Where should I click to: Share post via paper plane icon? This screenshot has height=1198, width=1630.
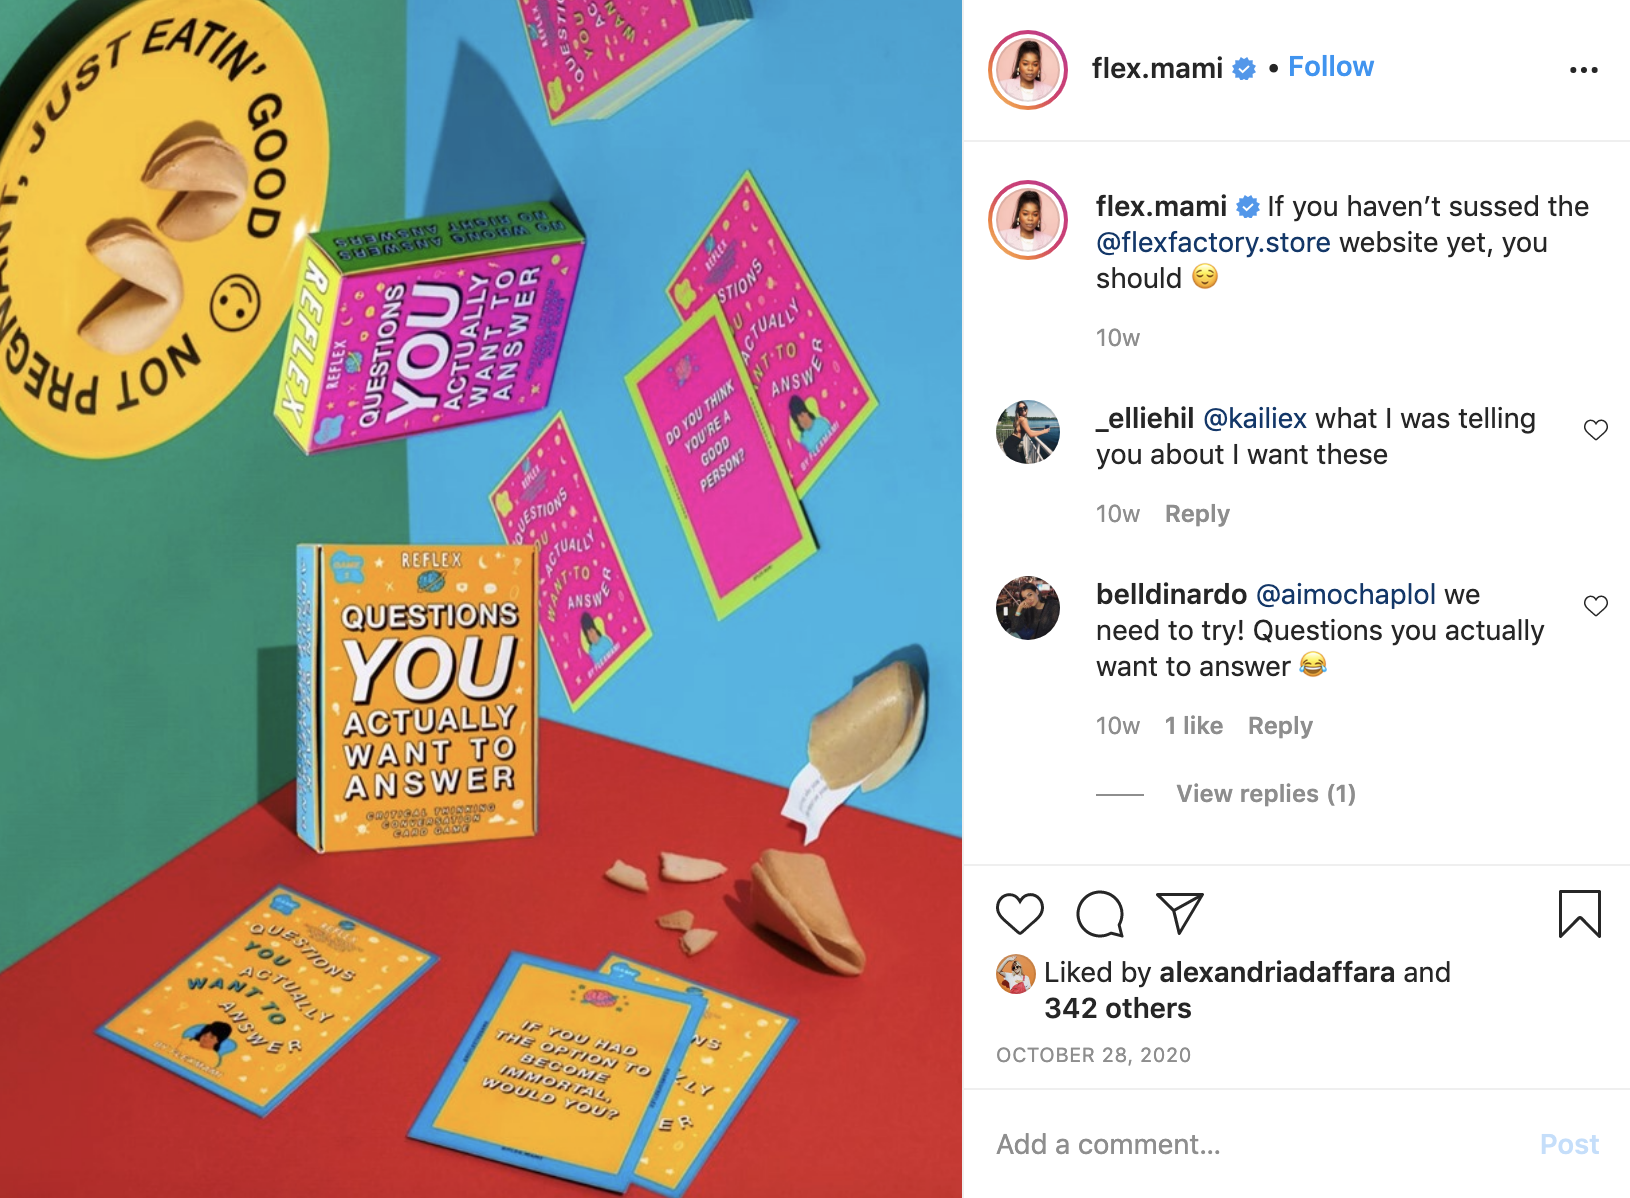[1180, 913]
